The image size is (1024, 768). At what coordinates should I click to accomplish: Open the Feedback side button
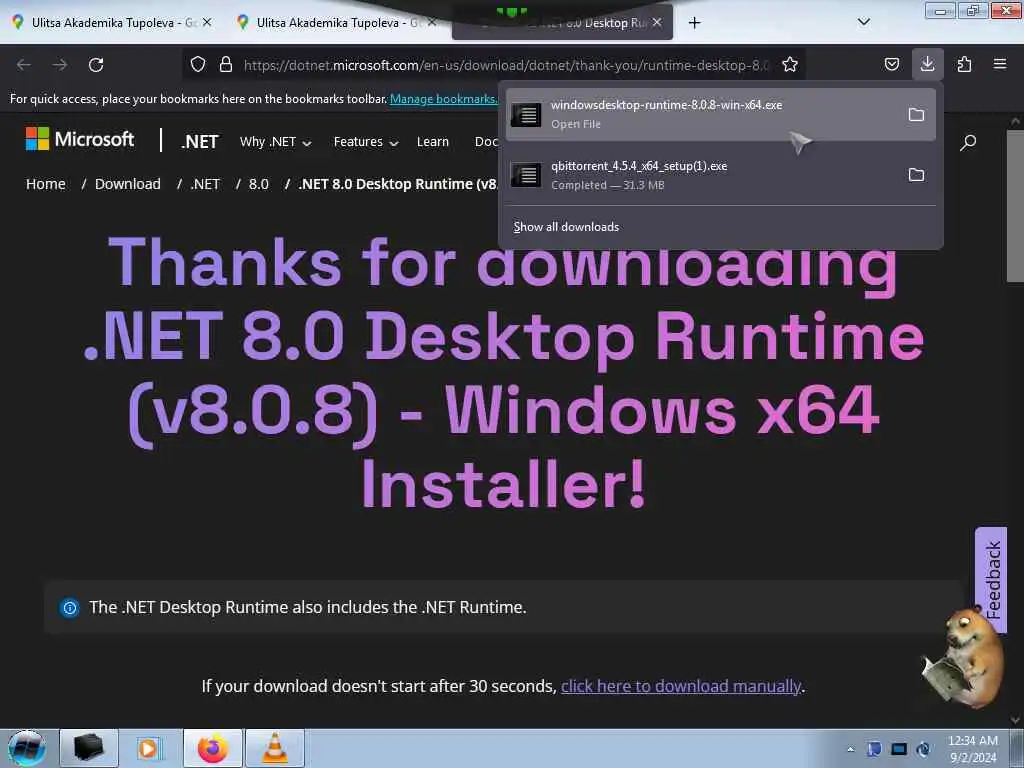click(991, 580)
